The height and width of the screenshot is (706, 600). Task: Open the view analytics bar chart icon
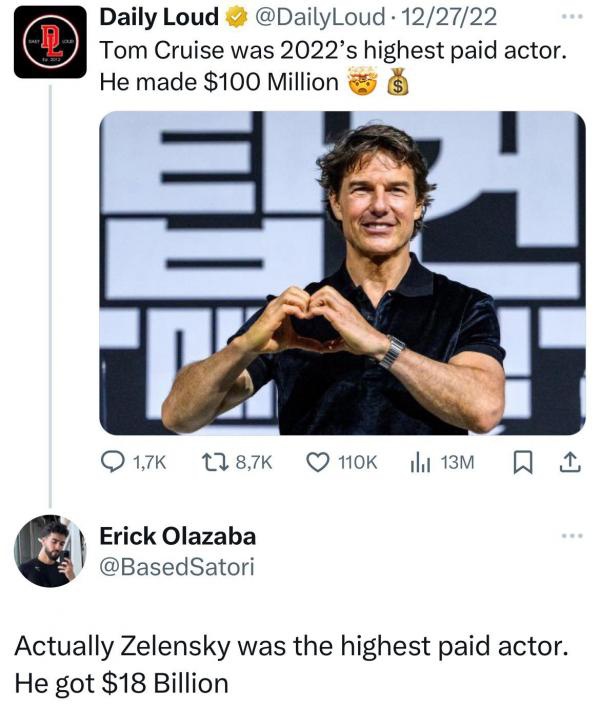(420, 462)
